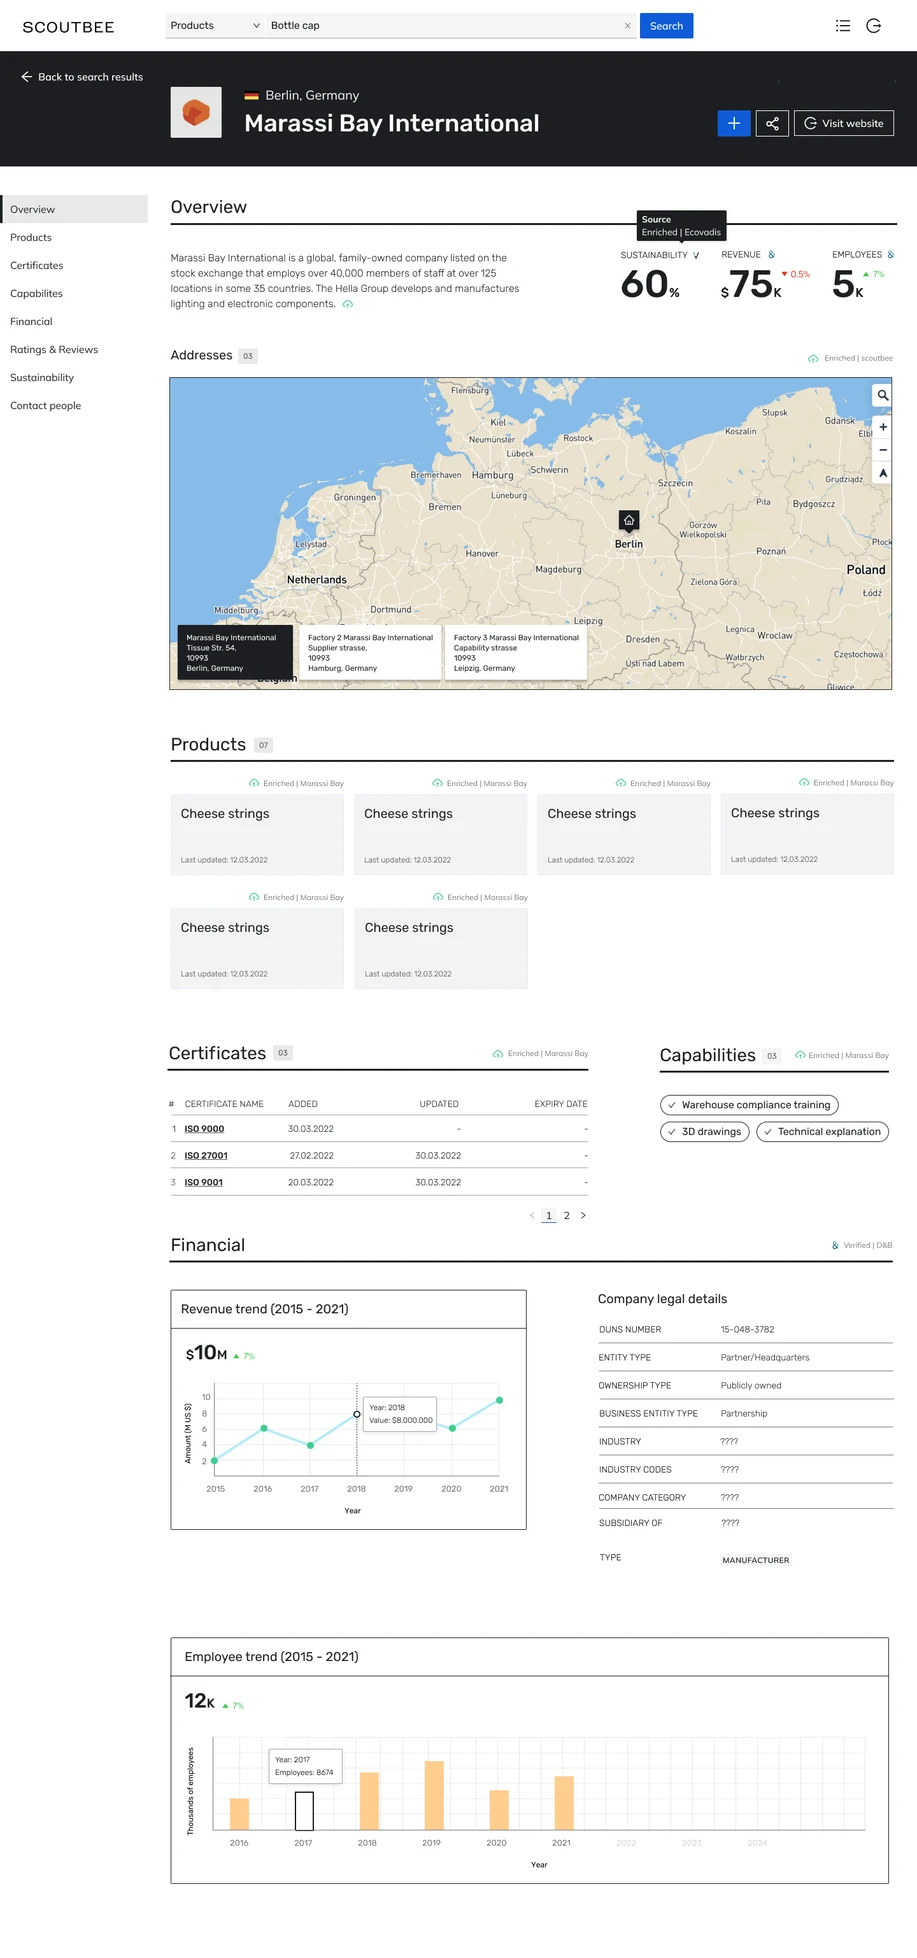Image resolution: width=917 pixels, height=1958 pixels.
Task: Toggle Warehouse compliance training capability tag
Action: click(749, 1105)
